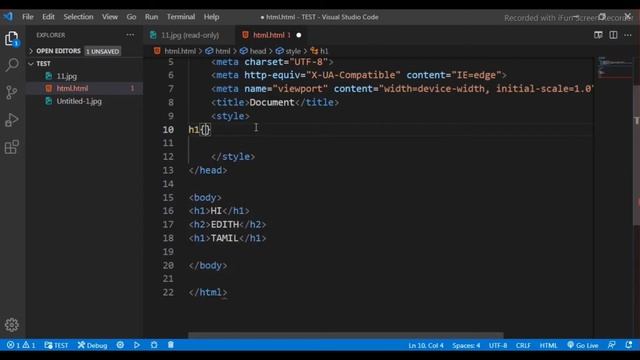Open the Run menu

pyautogui.click(x=151, y=17)
